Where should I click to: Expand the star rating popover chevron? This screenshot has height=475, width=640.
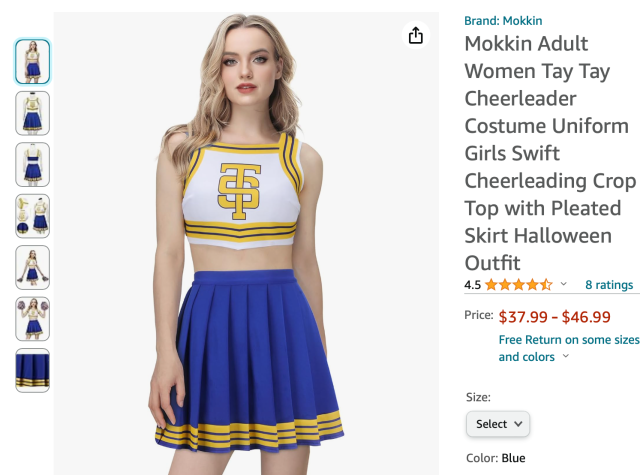(563, 285)
